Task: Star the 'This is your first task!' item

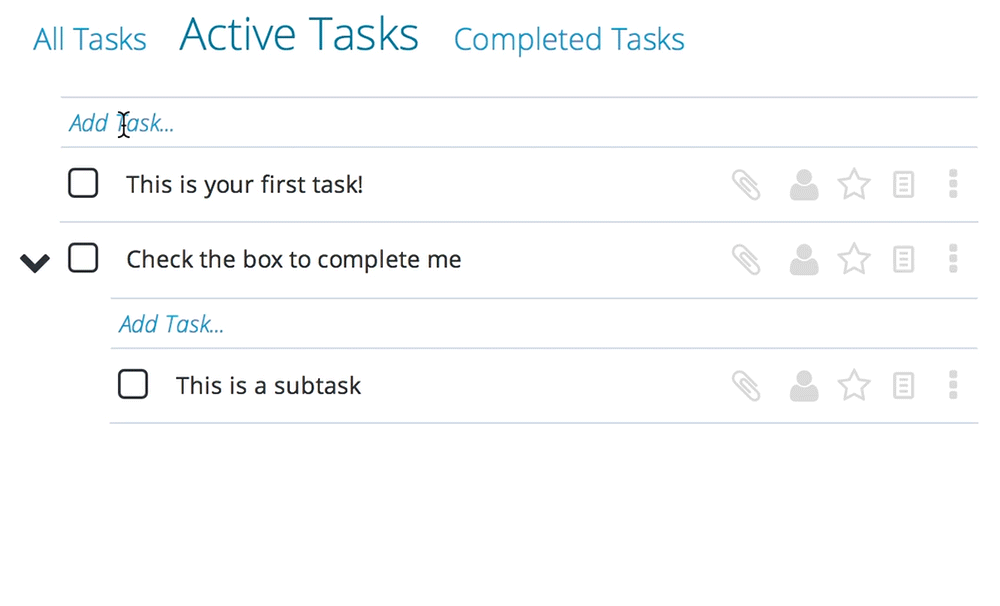Action: 853,184
